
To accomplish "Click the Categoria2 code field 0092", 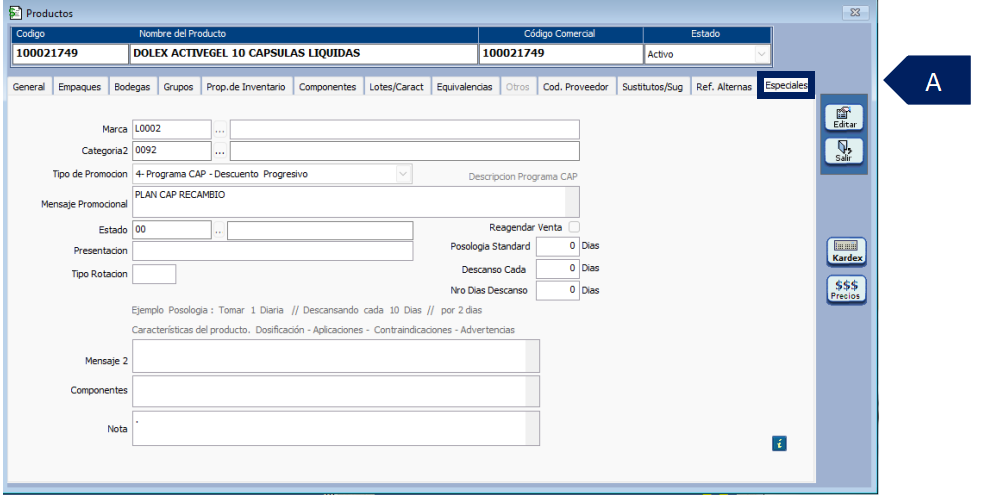I will coord(172,151).
